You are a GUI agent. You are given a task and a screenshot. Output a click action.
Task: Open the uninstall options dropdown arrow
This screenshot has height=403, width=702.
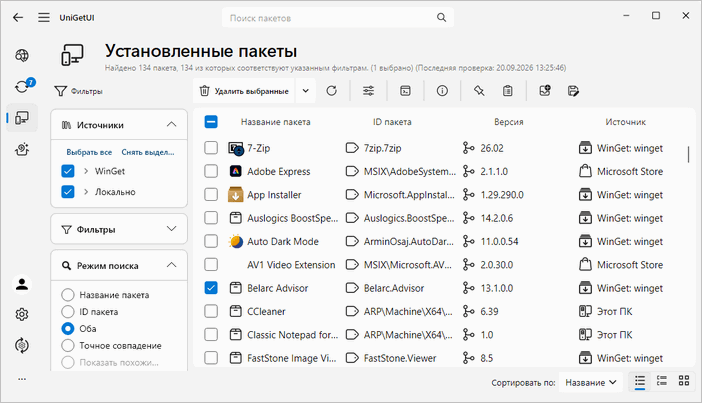click(x=305, y=91)
